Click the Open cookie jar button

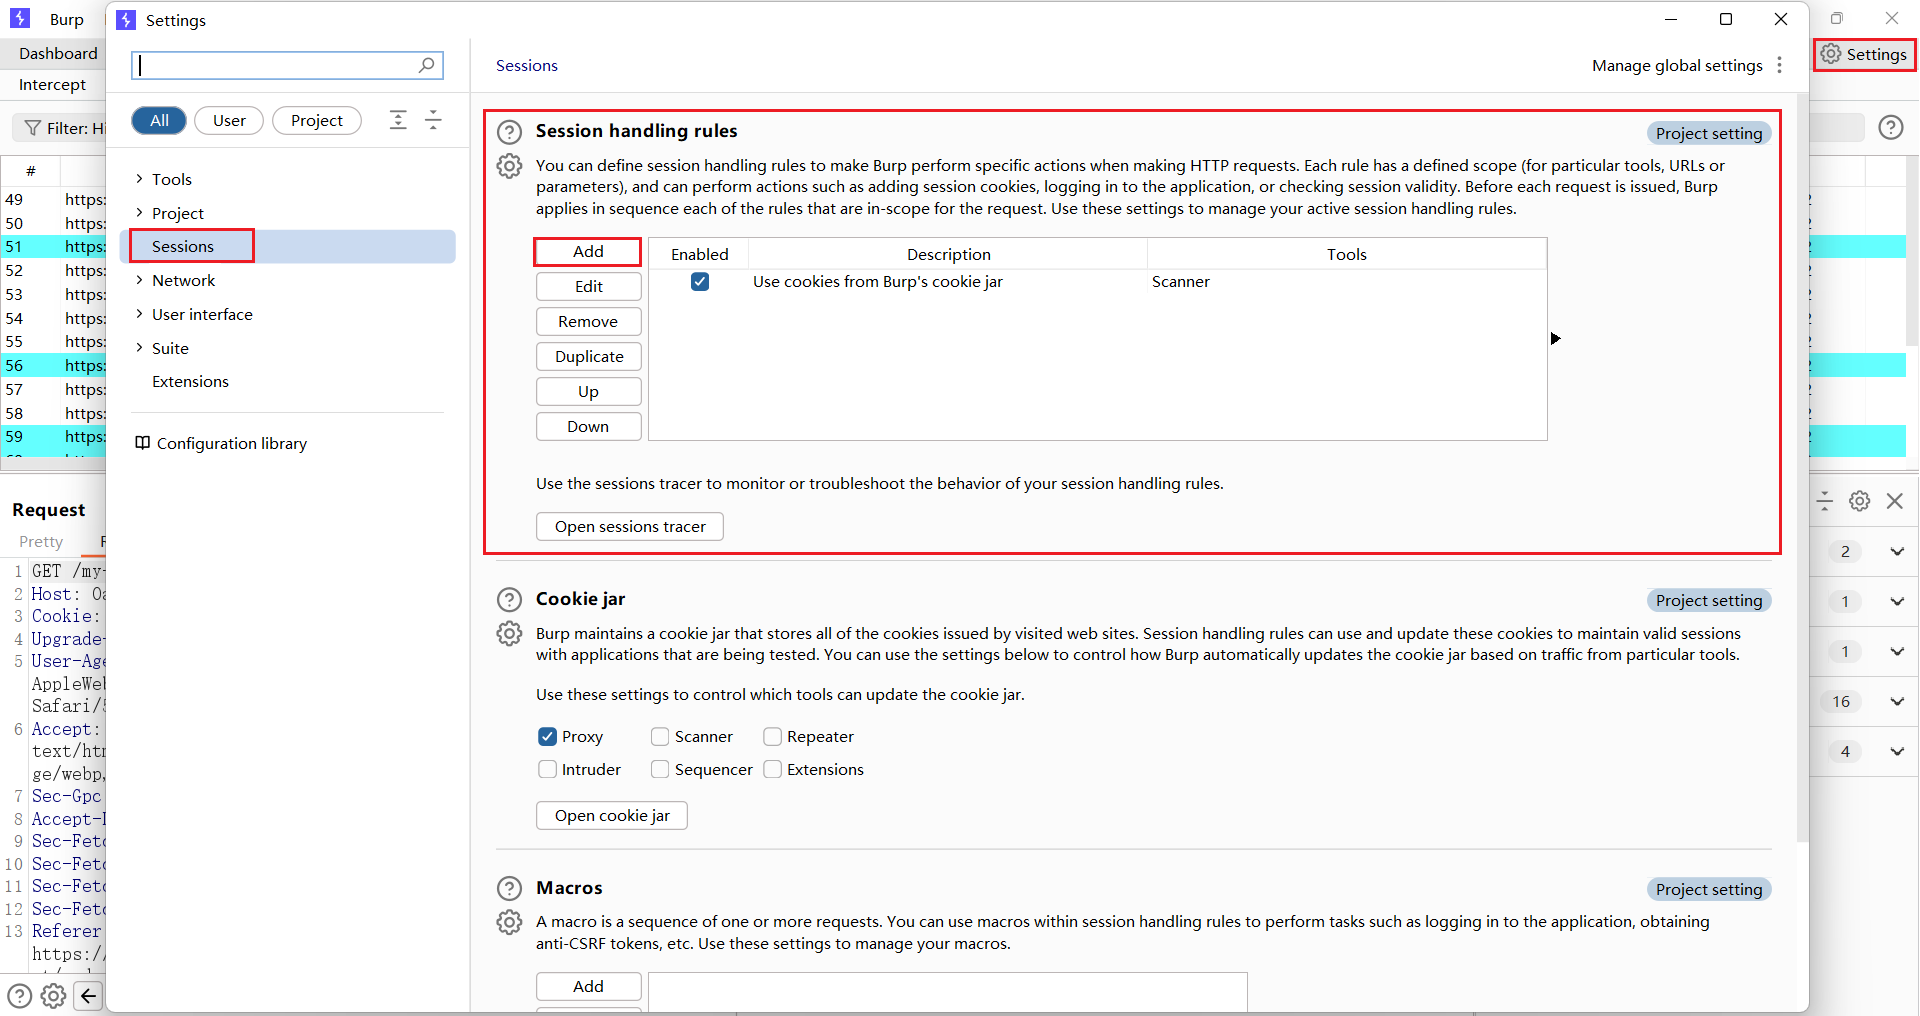point(611,816)
